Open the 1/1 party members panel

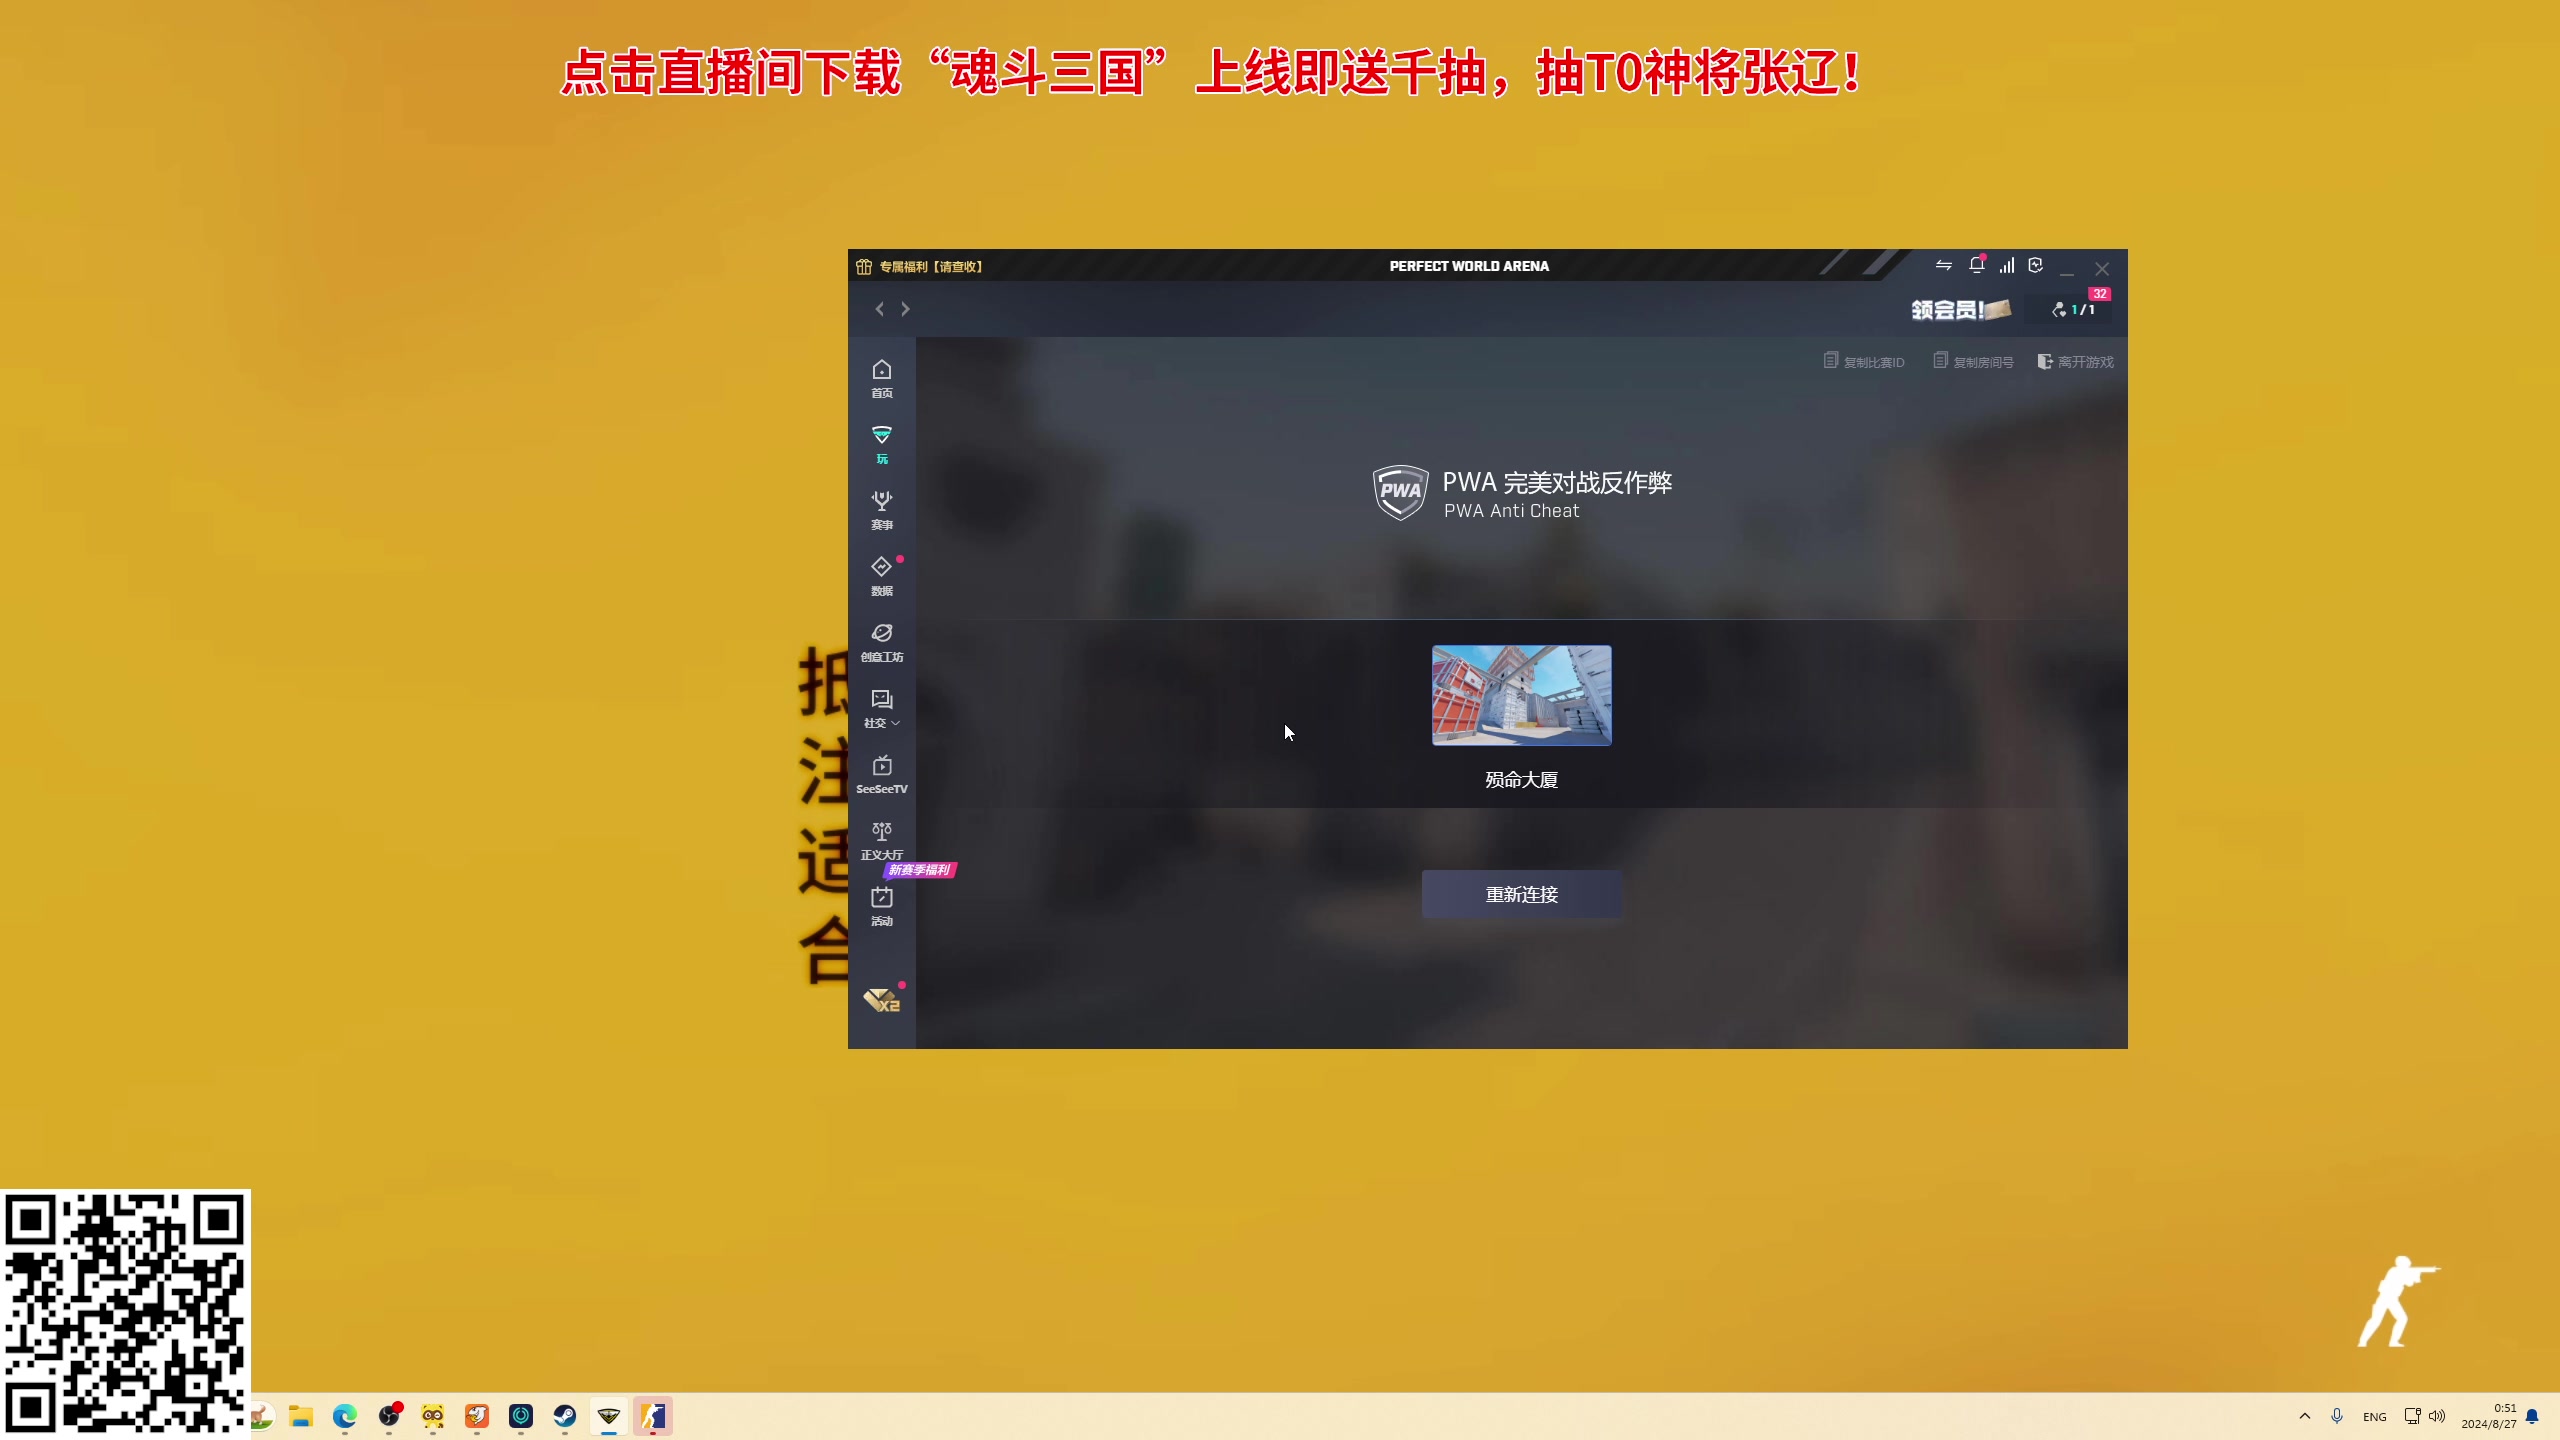click(2073, 310)
